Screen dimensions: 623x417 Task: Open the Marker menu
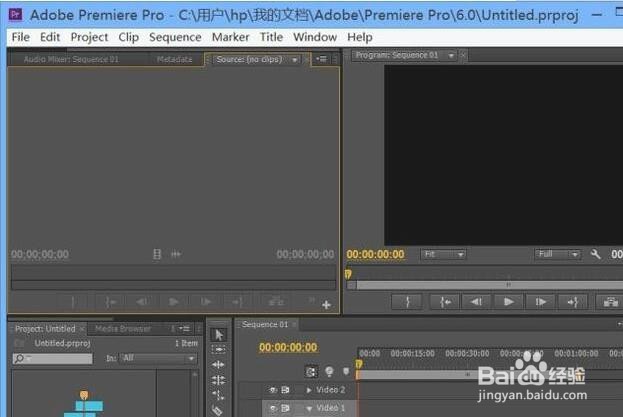[x=230, y=37]
